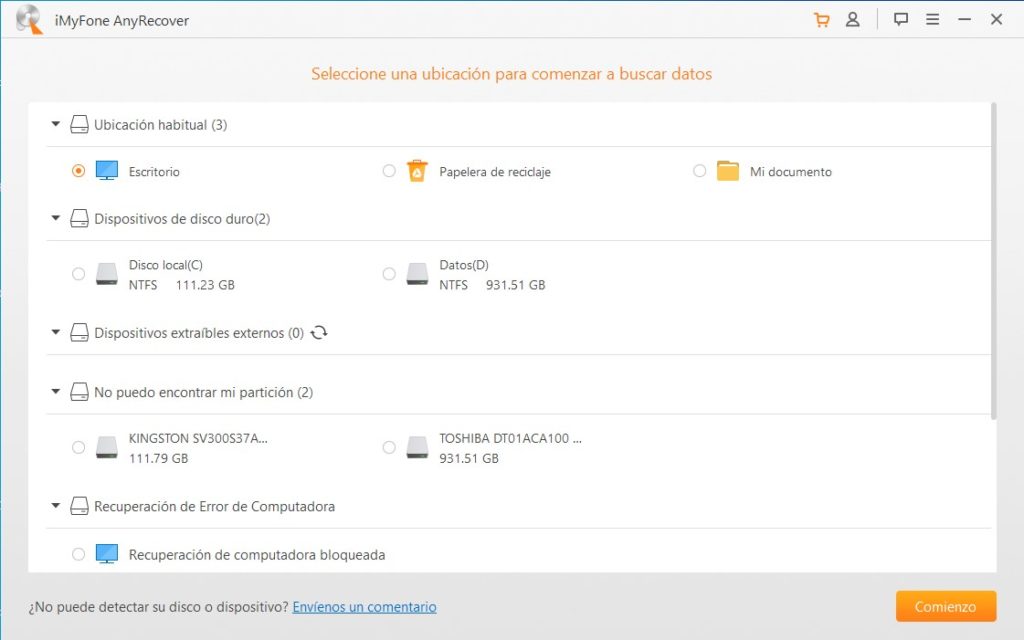Refresh external removable devices list
This screenshot has width=1024, height=640.
pos(319,333)
